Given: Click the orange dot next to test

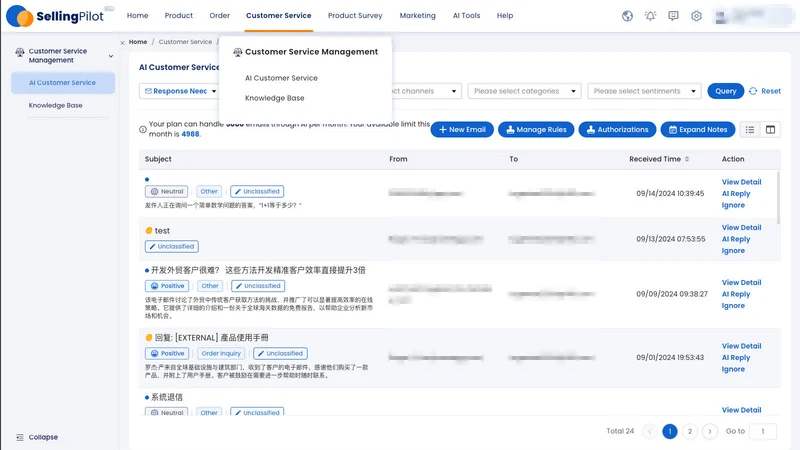Looking at the screenshot, I should (149, 231).
